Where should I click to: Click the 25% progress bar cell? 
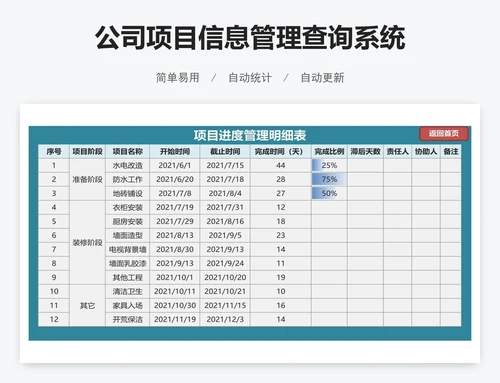coord(329,165)
